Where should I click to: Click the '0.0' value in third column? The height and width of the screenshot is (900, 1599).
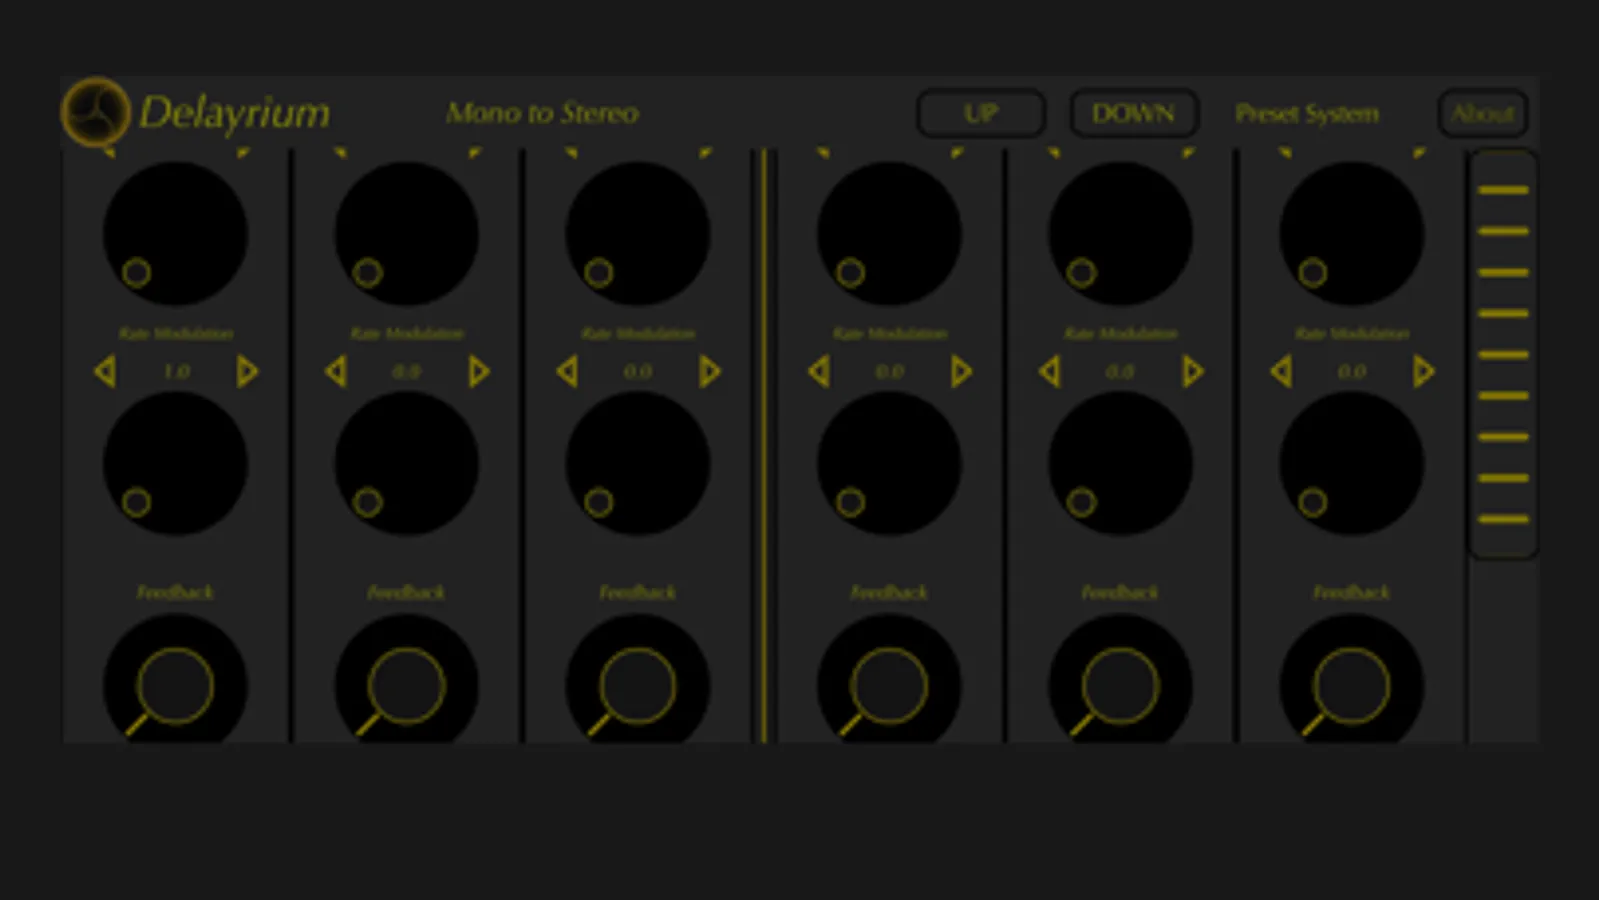tap(638, 372)
